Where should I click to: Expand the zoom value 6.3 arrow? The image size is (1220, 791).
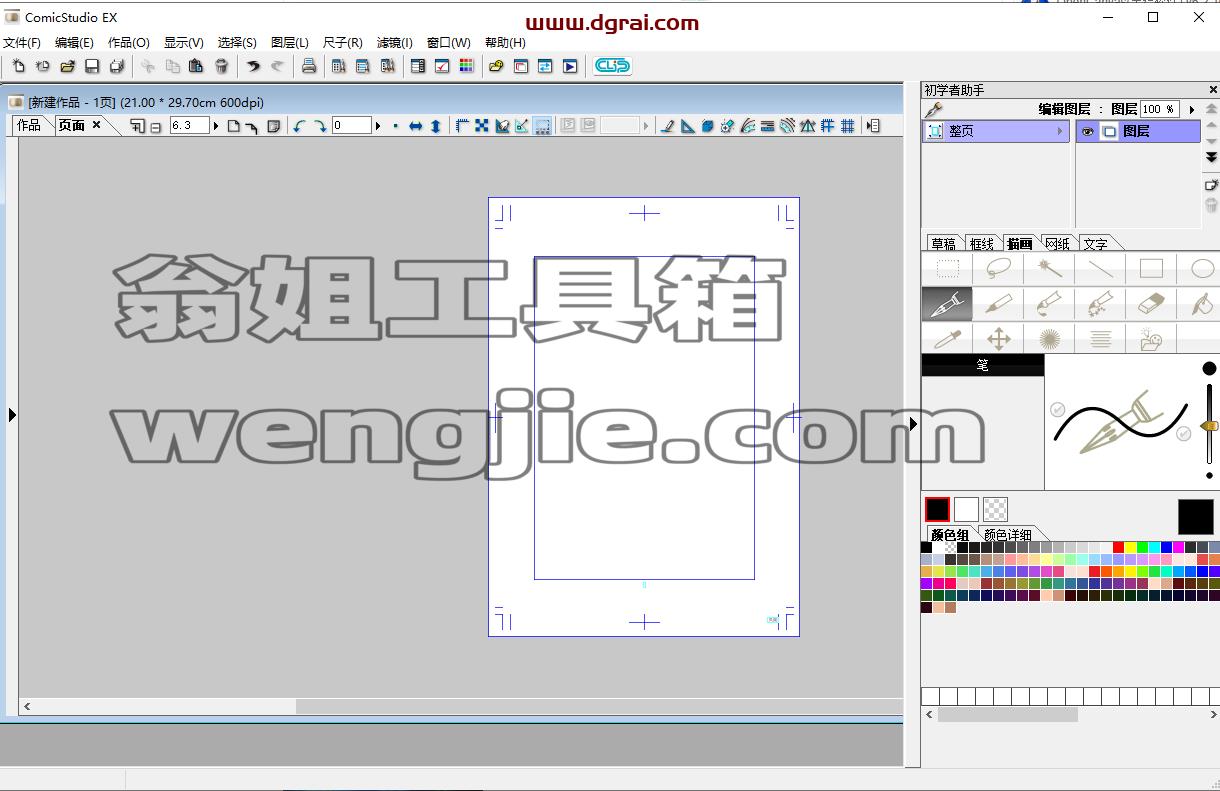(216, 126)
